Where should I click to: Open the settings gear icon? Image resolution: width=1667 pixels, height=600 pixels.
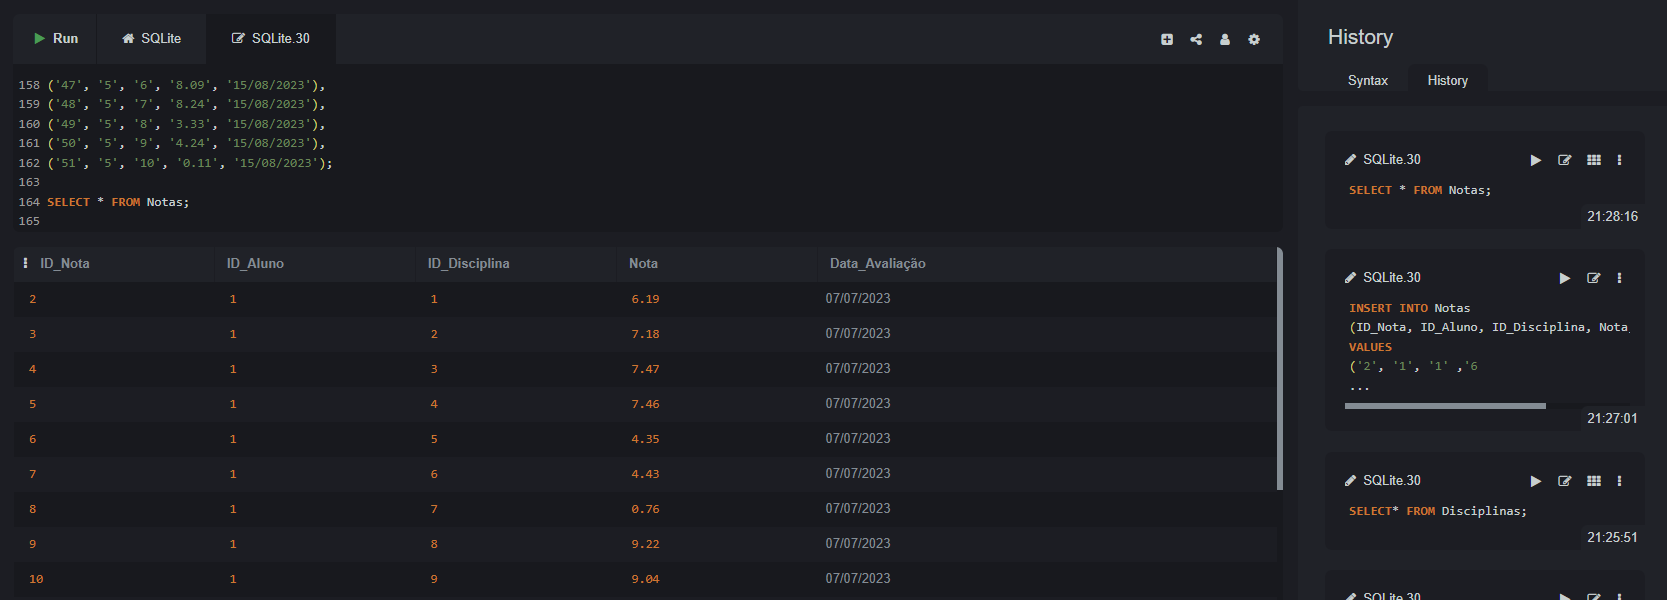coord(1254,39)
